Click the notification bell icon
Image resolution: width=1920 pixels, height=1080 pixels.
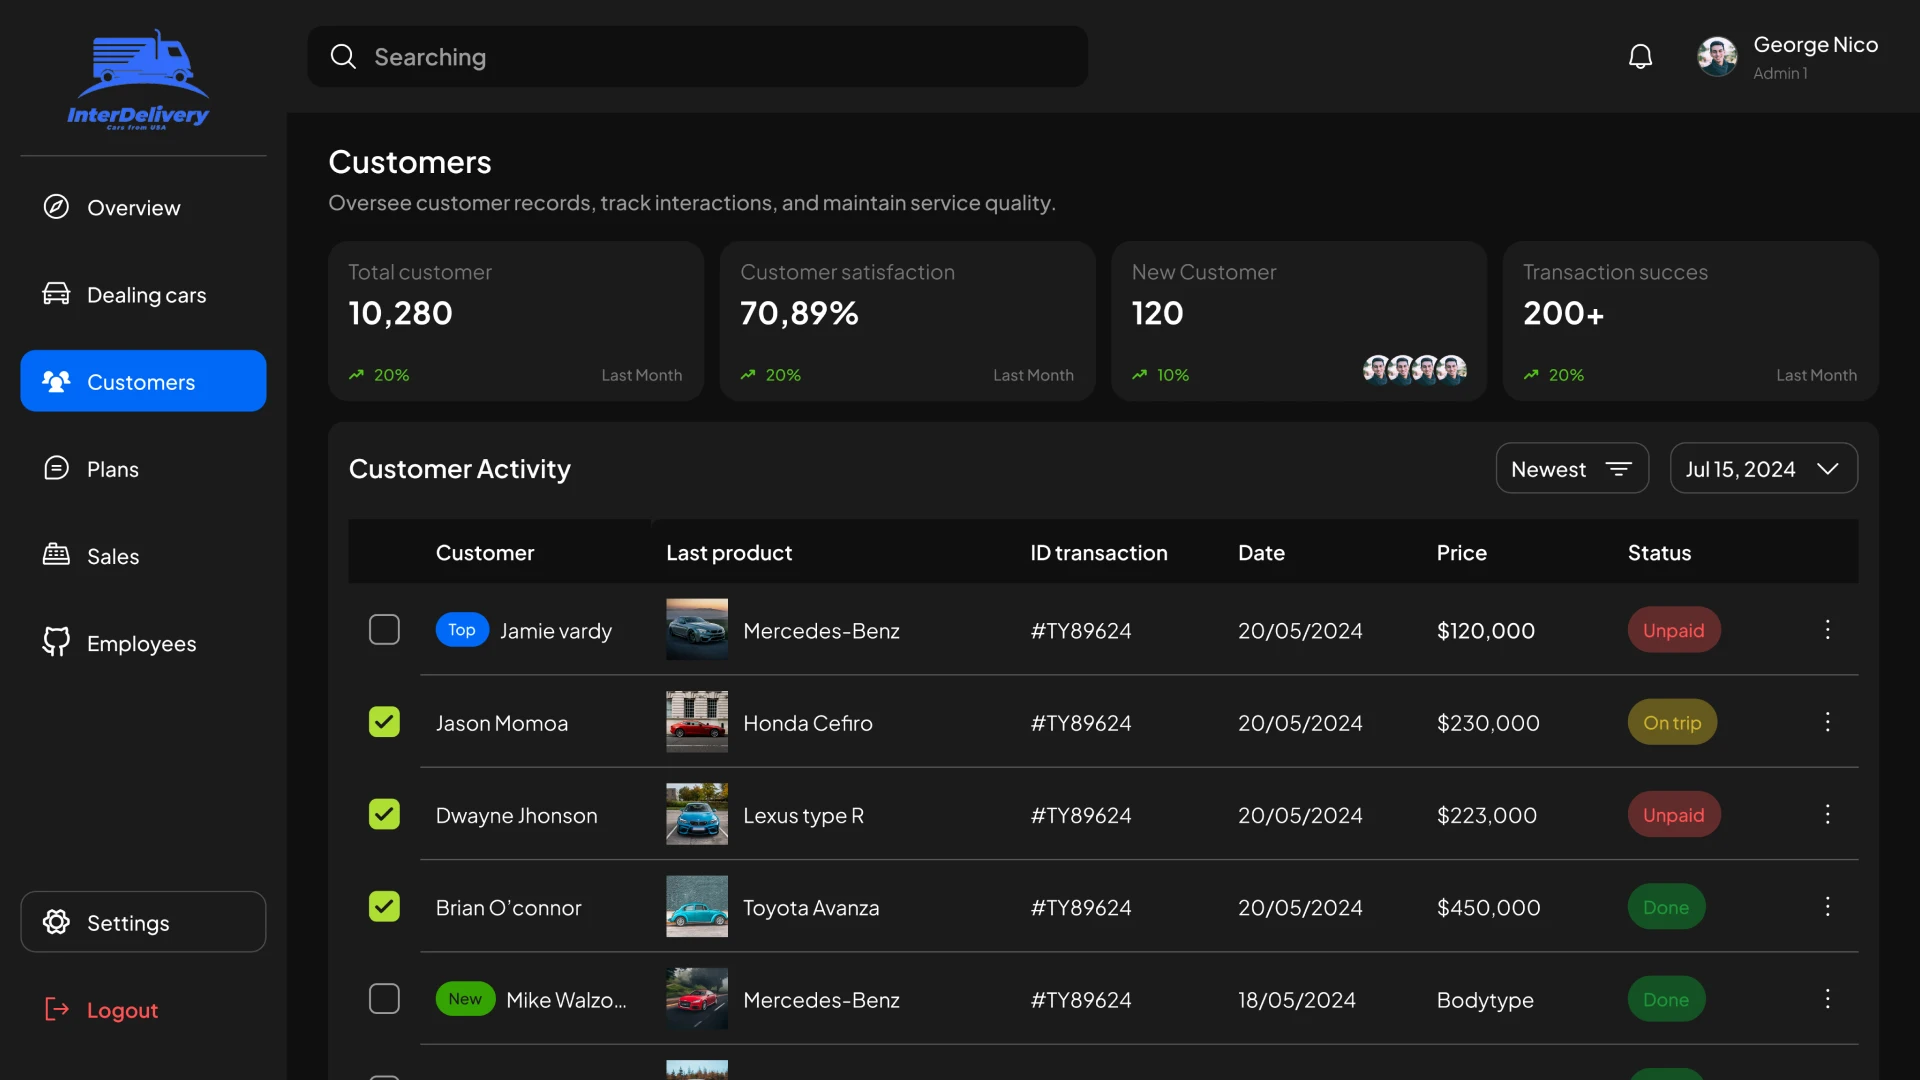click(x=1640, y=56)
